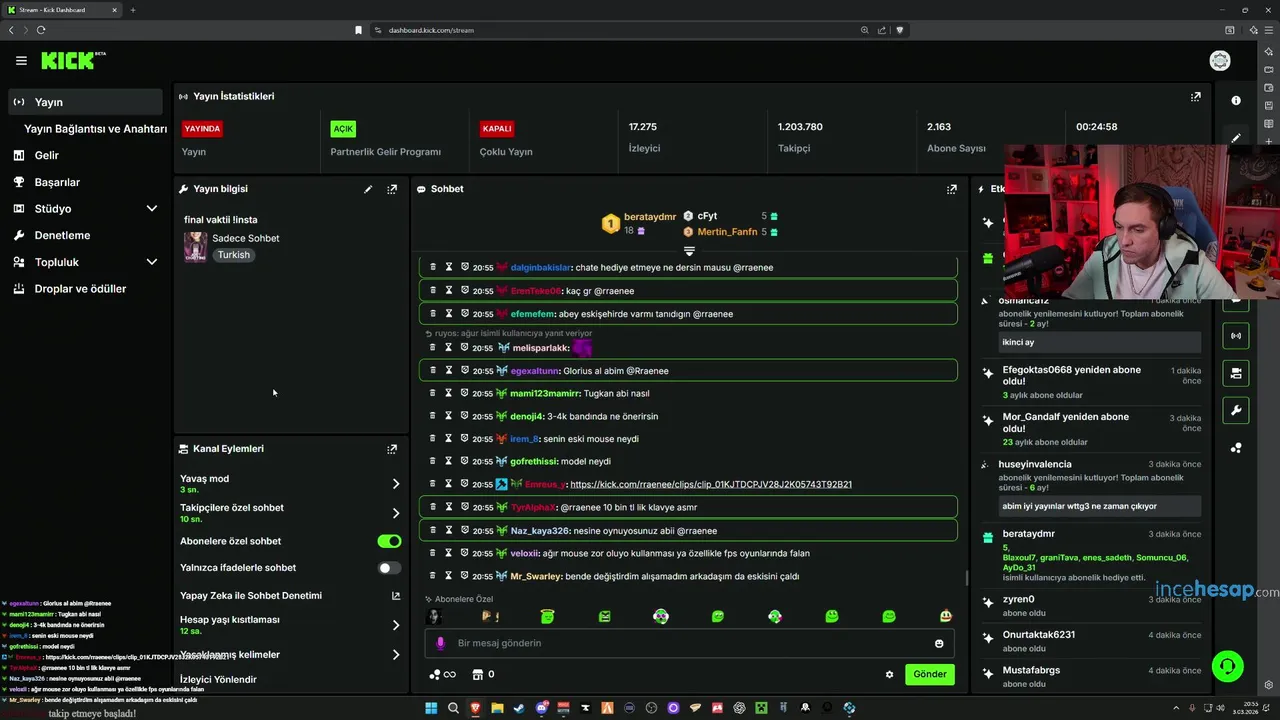Viewport: 1280px width, 720px height.
Task: Edit stream info with the pencil icon
Action: 368,189
